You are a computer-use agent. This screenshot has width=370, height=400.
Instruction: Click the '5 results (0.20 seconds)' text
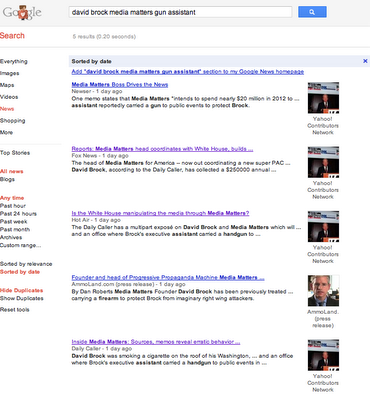pyautogui.click(x=104, y=37)
